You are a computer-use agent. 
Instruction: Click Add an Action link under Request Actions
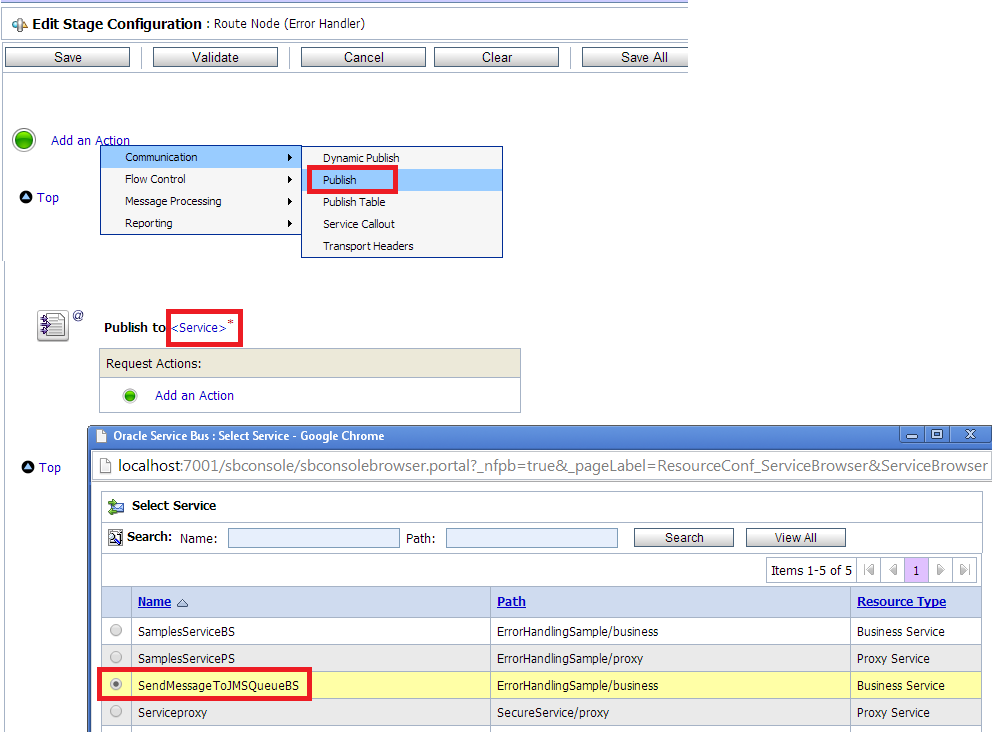pyautogui.click(x=194, y=396)
